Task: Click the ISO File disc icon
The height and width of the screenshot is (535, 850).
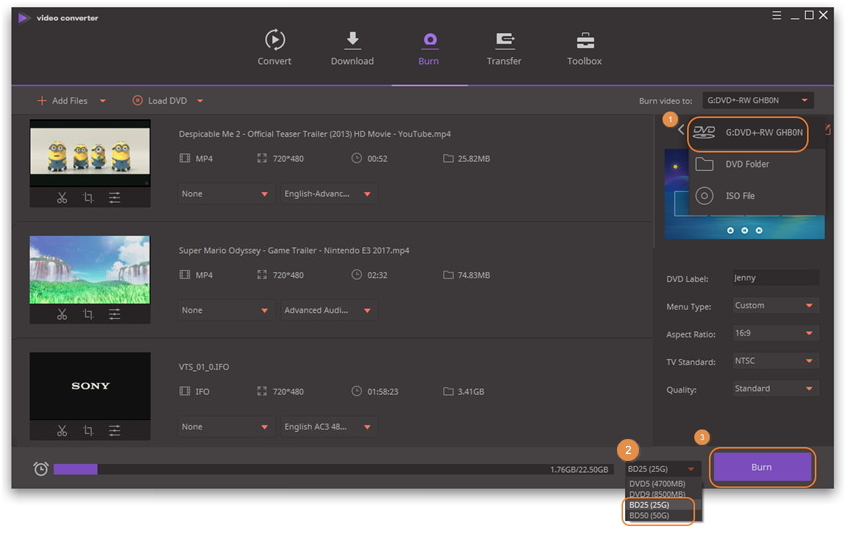Action: point(704,196)
